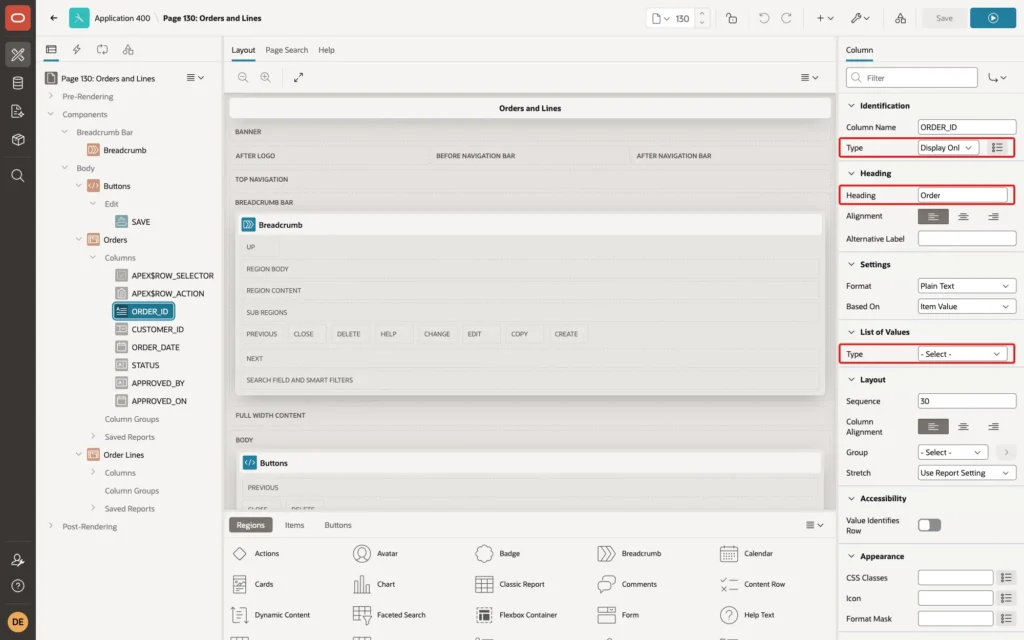Click the Heading input field
The height and width of the screenshot is (640, 1024).
coord(963,195)
